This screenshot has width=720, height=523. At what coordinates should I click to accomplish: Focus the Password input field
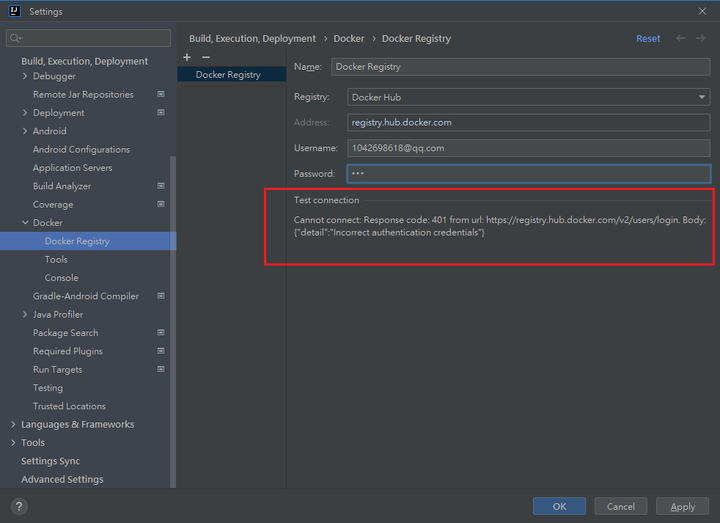529,174
